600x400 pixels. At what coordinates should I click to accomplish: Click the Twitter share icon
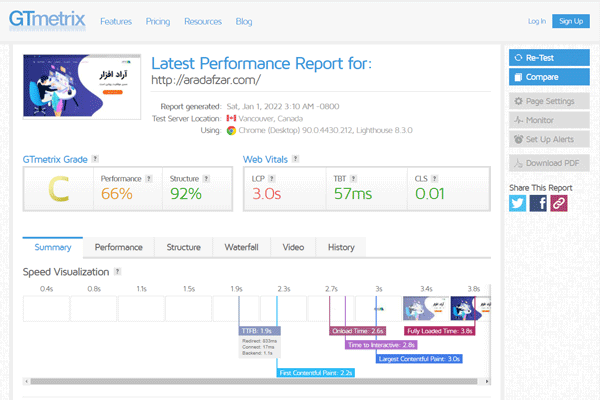(x=517, y=203)
